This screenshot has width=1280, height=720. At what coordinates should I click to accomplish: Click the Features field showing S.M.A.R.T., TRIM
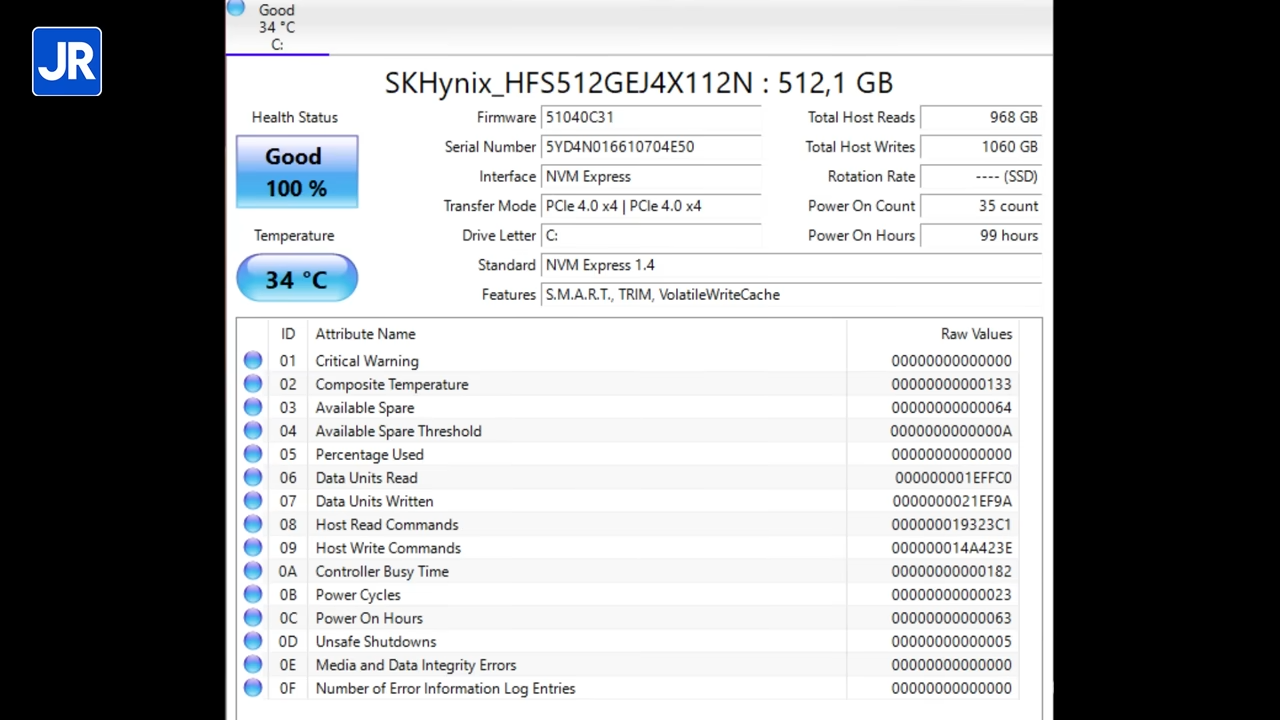click(790, 294)
